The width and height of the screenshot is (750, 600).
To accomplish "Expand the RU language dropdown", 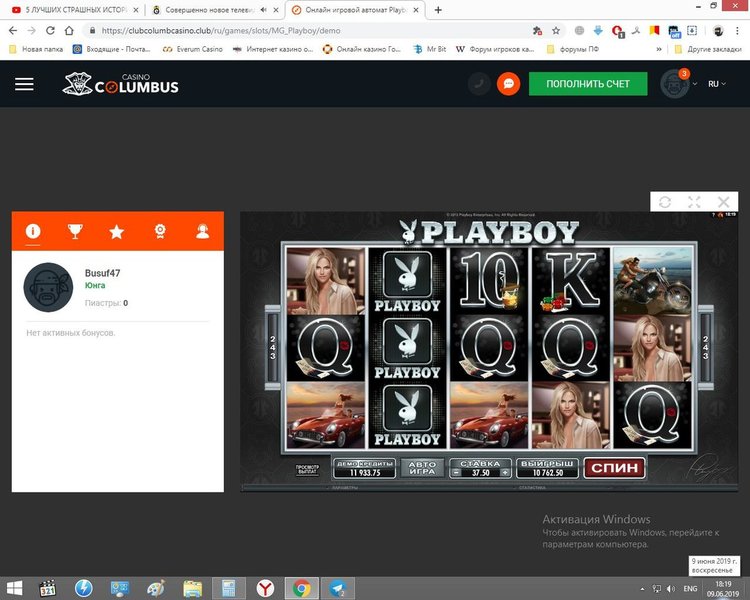I will click(718, 84).
